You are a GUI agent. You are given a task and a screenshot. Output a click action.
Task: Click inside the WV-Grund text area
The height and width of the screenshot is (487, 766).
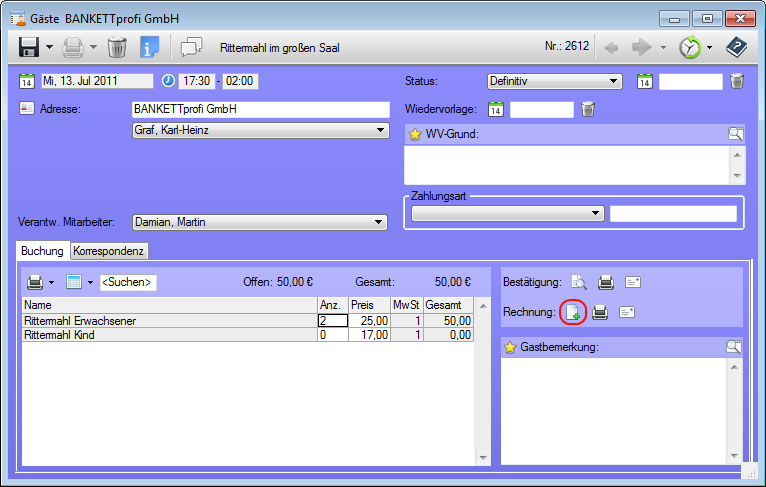[567, 165]
